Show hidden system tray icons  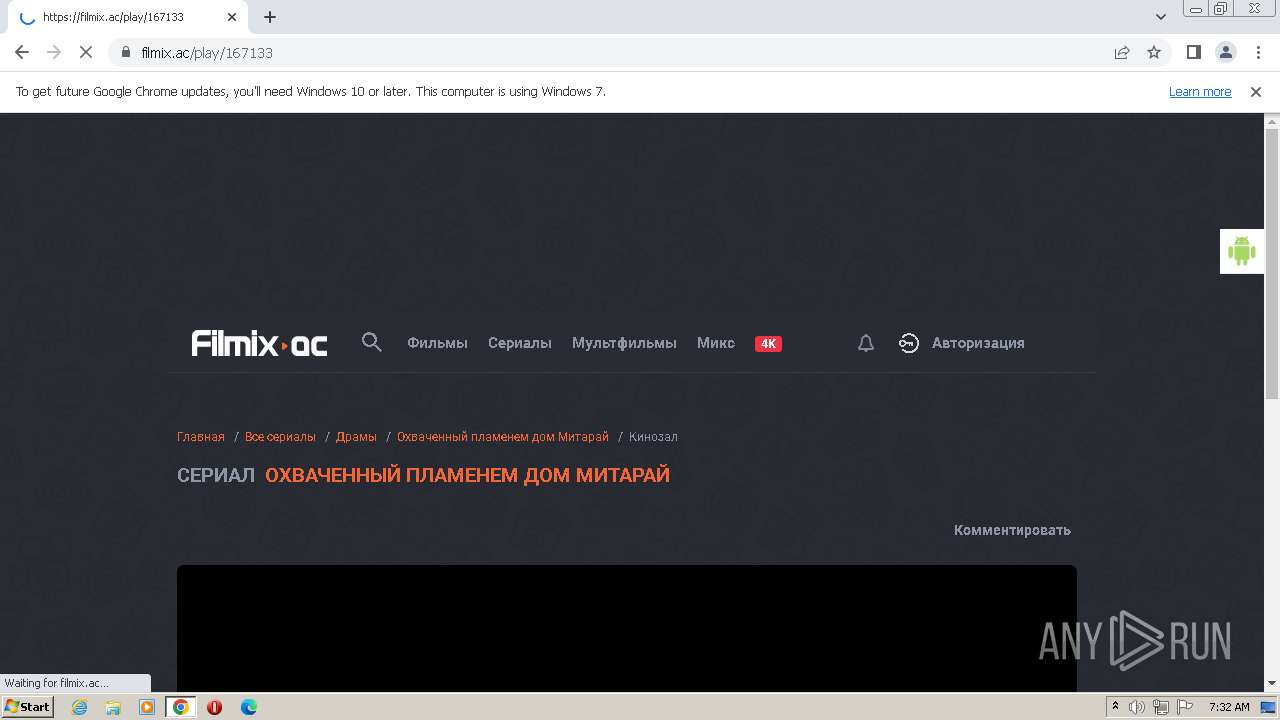(x=1115, y=707)
